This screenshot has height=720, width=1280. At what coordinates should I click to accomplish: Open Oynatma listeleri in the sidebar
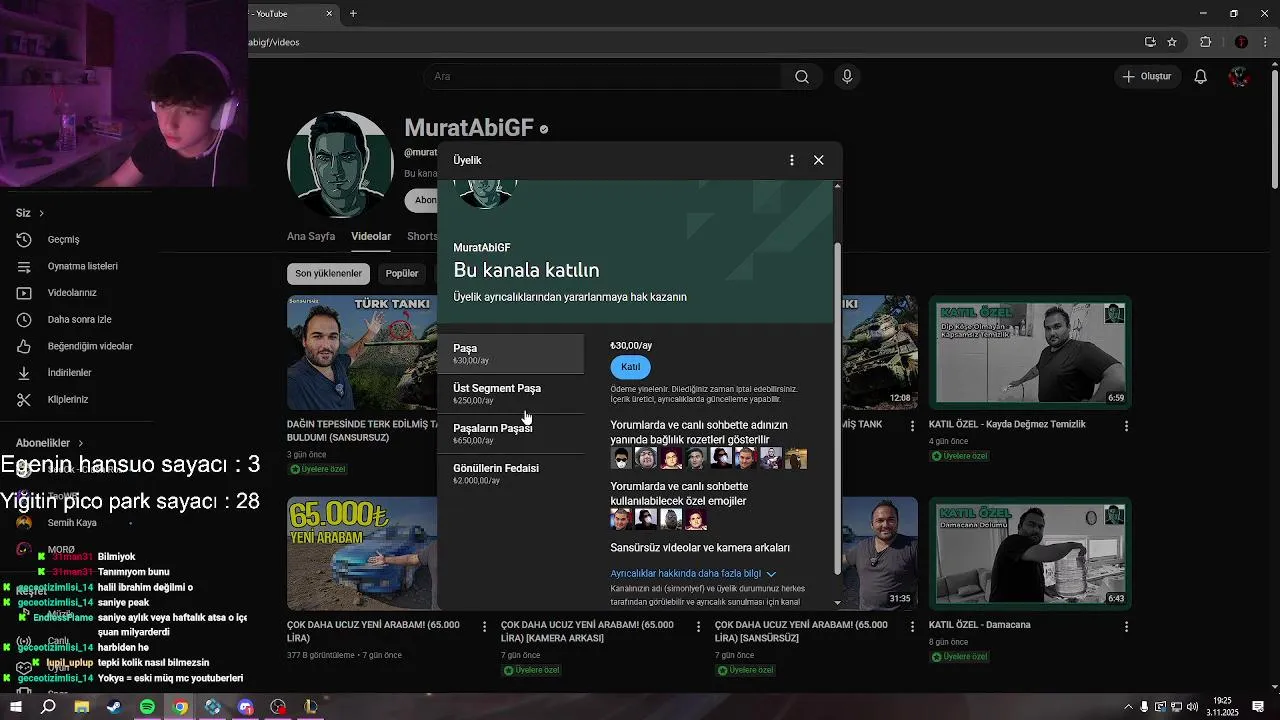82,266
